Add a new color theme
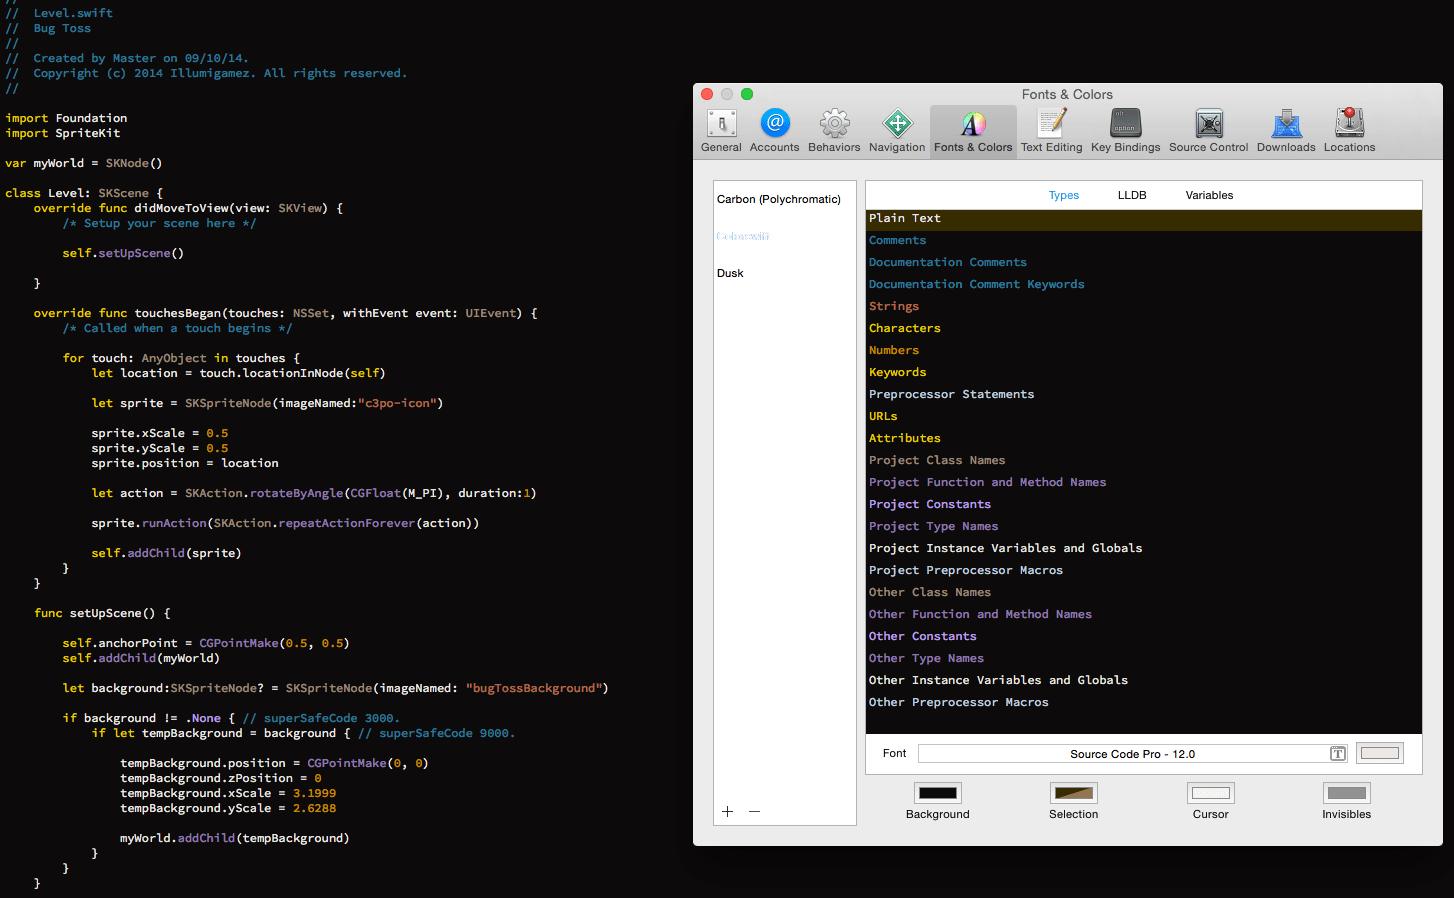 [727, 811]
